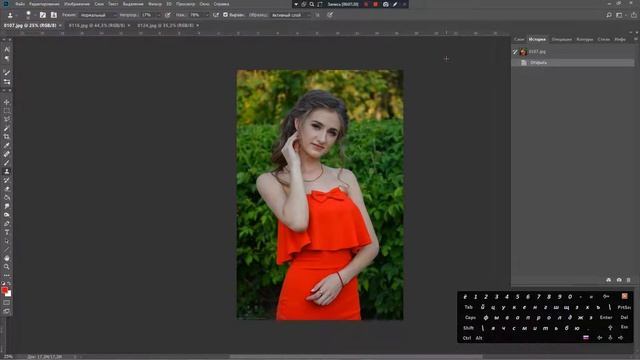Open the workspace switcher dropdown
This screenshot has height=360, width=640.
click(x=620, y=15)
